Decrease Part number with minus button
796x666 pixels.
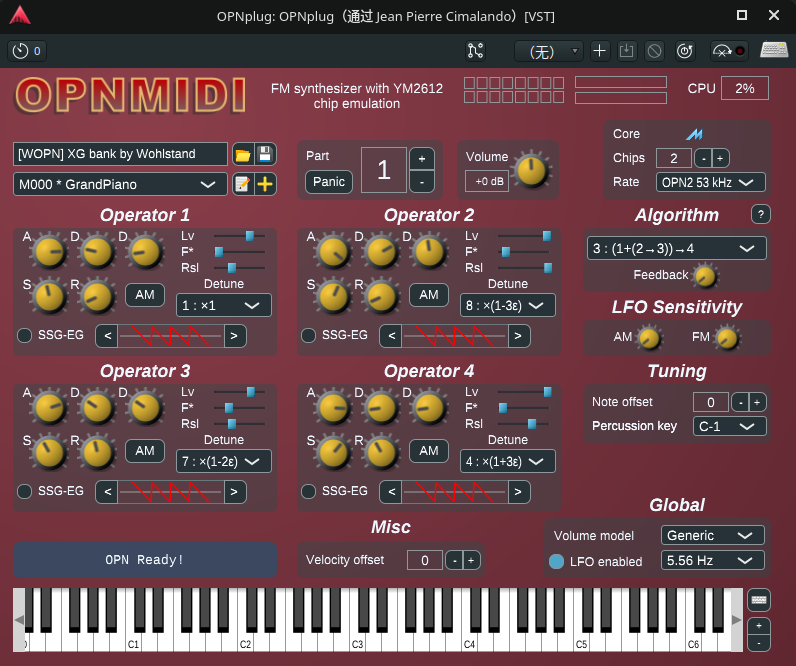(x=422, y=182)
